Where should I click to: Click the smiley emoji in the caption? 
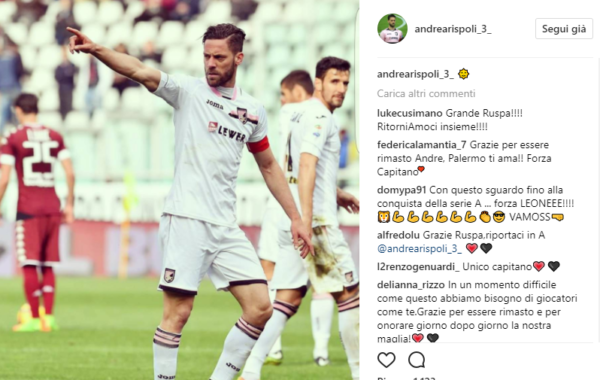coord(463,74)
